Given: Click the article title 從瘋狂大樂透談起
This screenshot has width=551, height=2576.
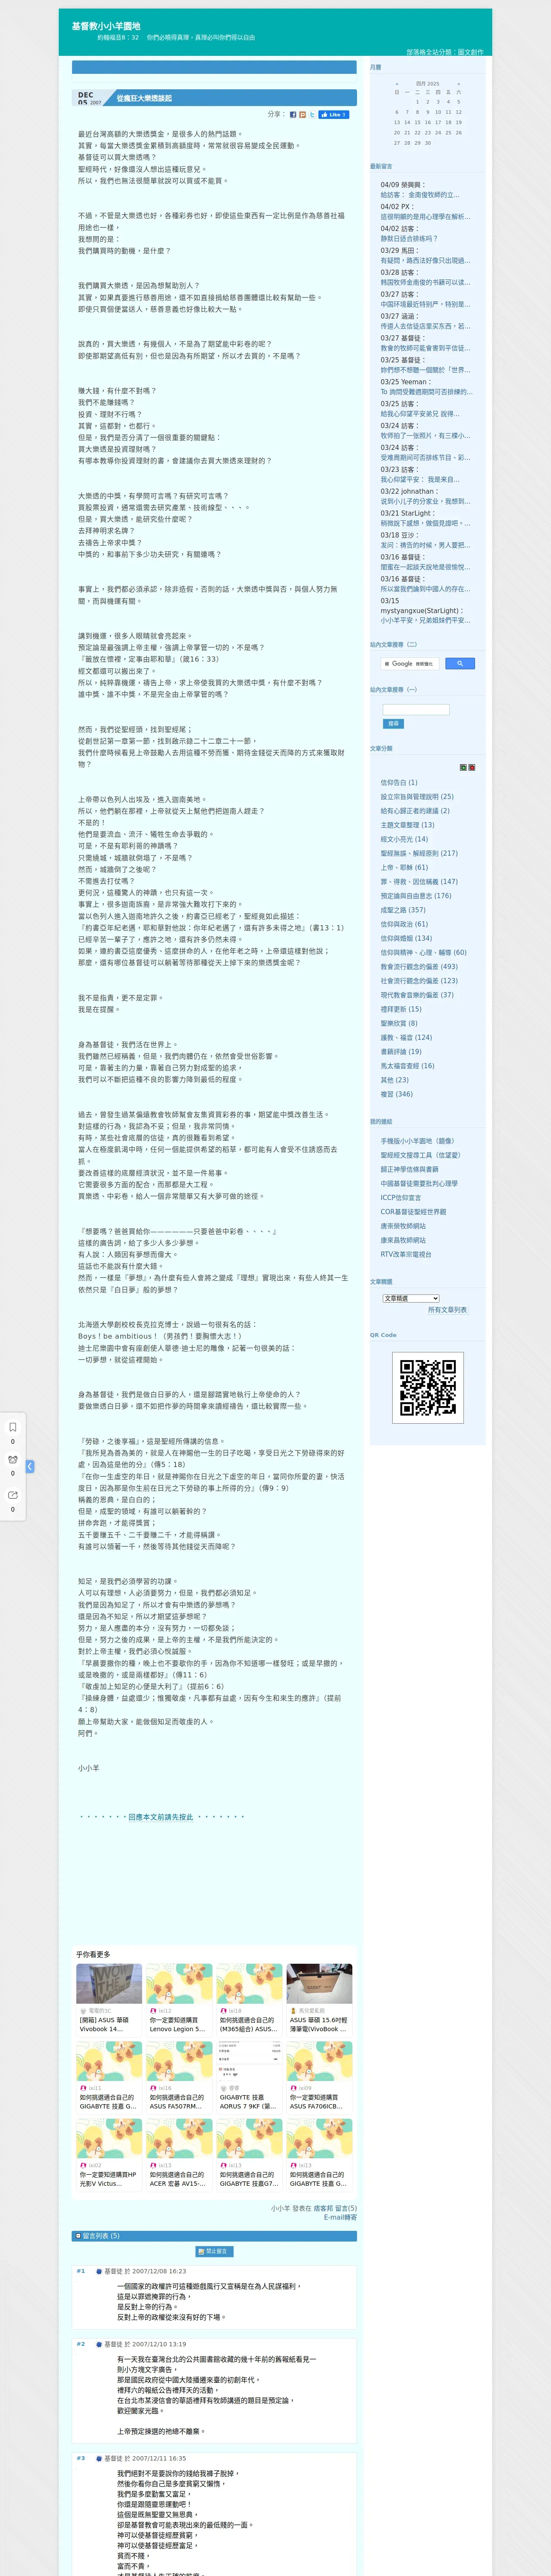Looking at the screenshot, I should (144, 98).
